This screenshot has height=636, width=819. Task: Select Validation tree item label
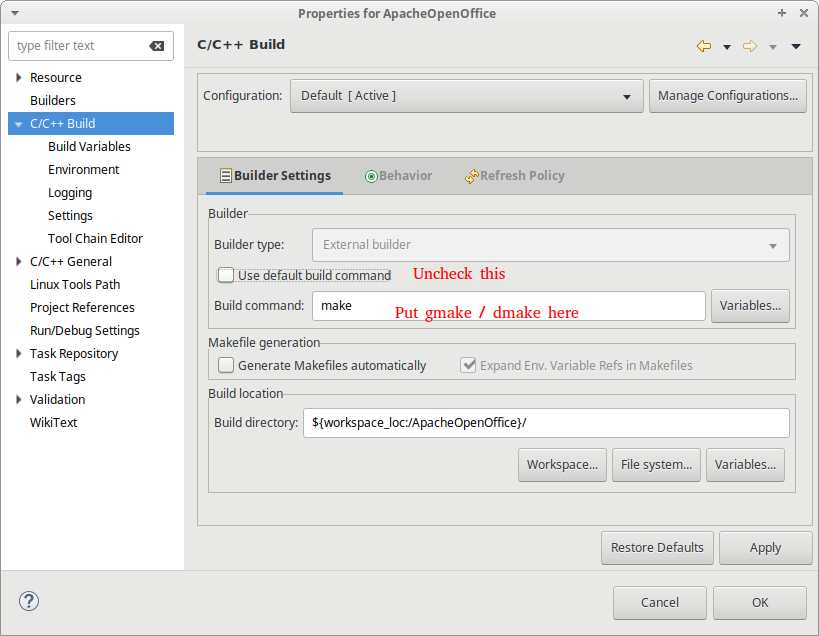coord(57,399)
